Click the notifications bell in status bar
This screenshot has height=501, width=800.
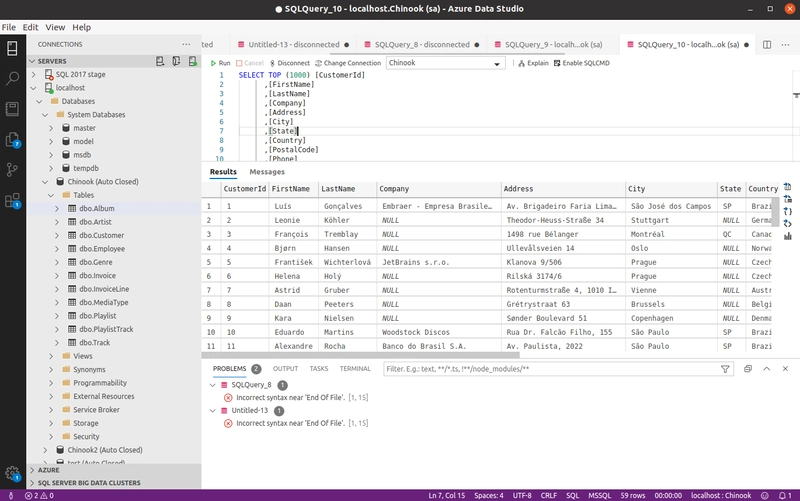point(785,495)
